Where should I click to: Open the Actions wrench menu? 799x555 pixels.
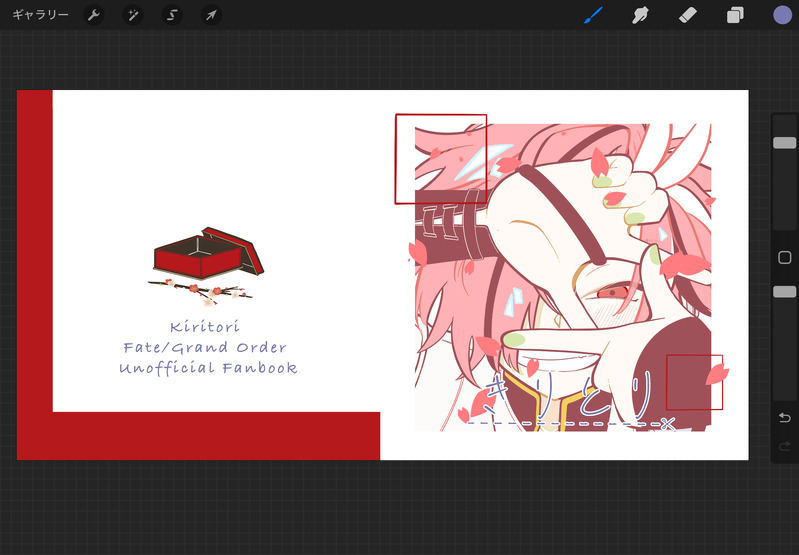pyautogui.click(x=94, y=15)
